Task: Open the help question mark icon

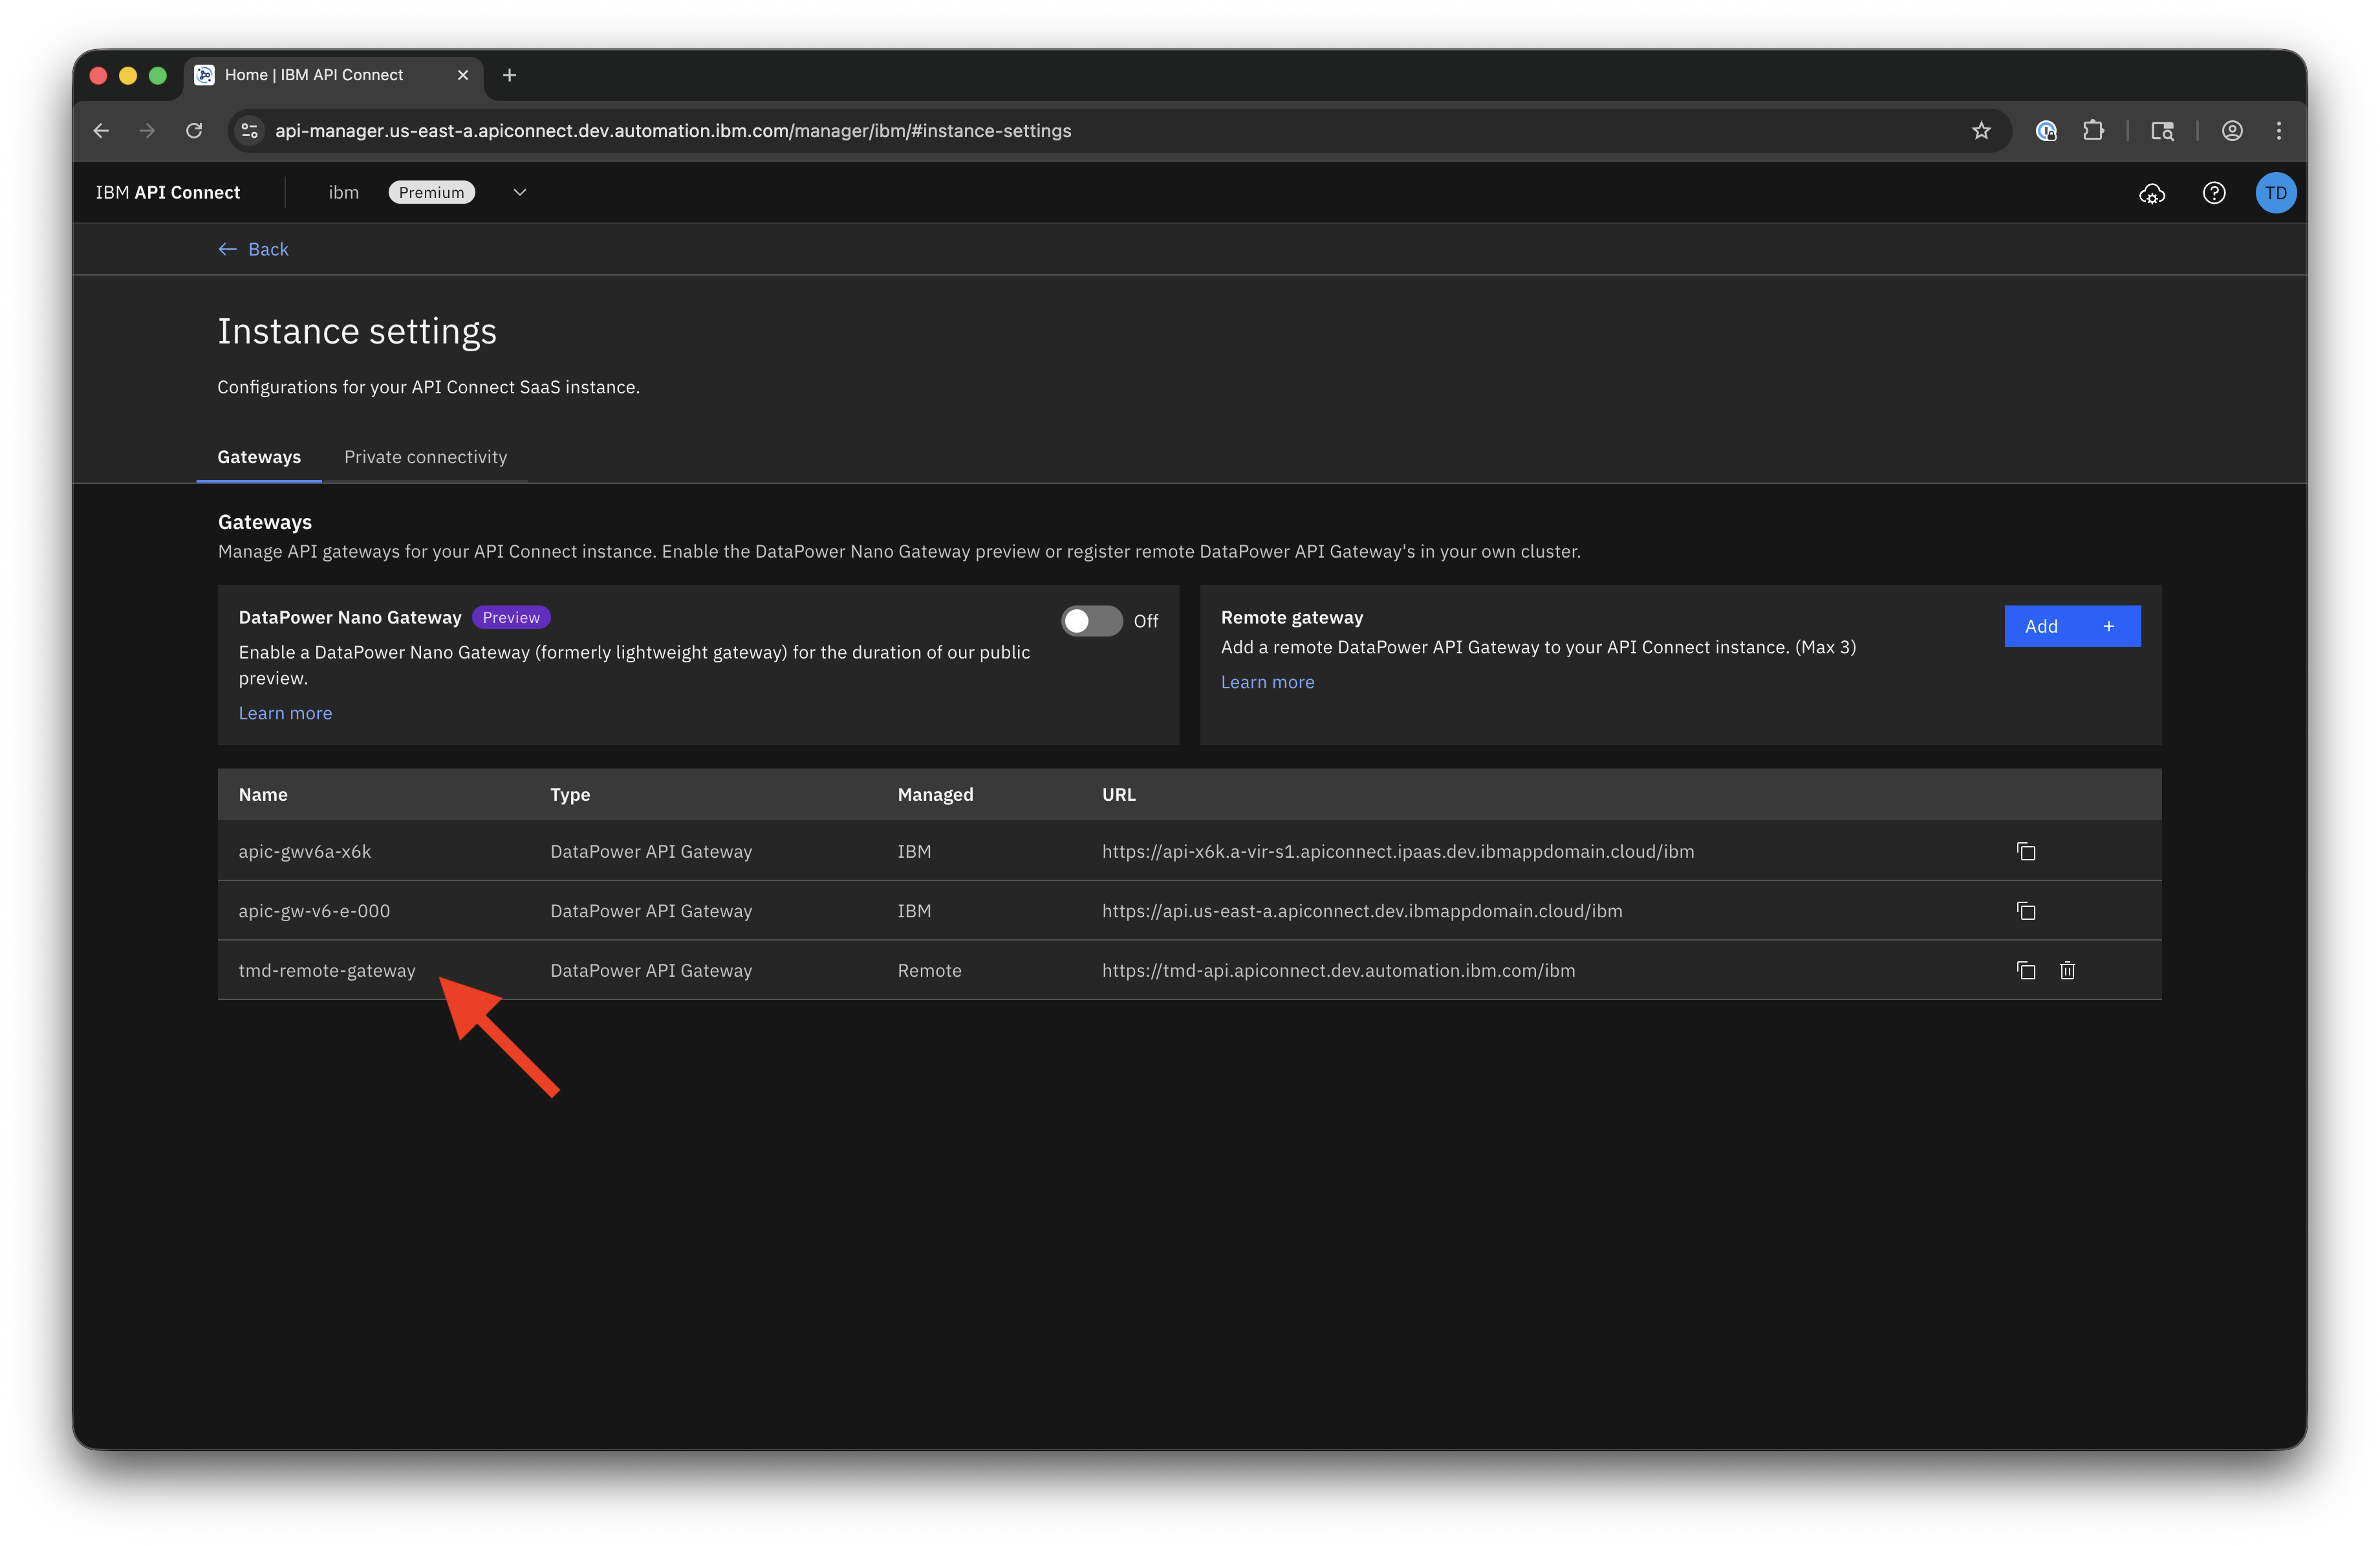Action: [x=2214, y=193]
